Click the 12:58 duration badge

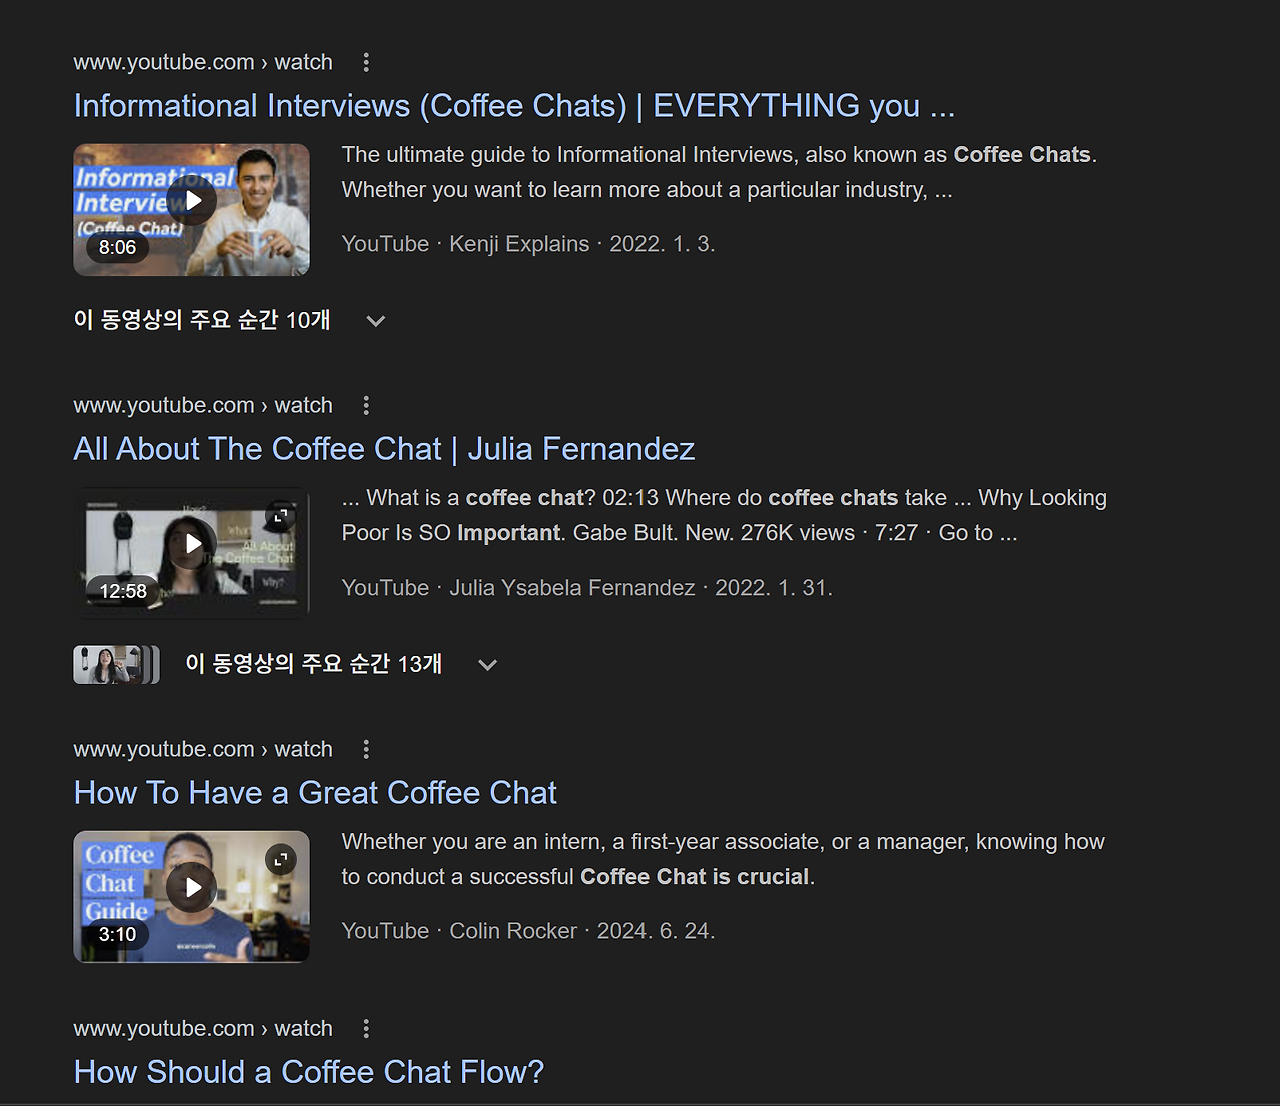pos(123,591)
